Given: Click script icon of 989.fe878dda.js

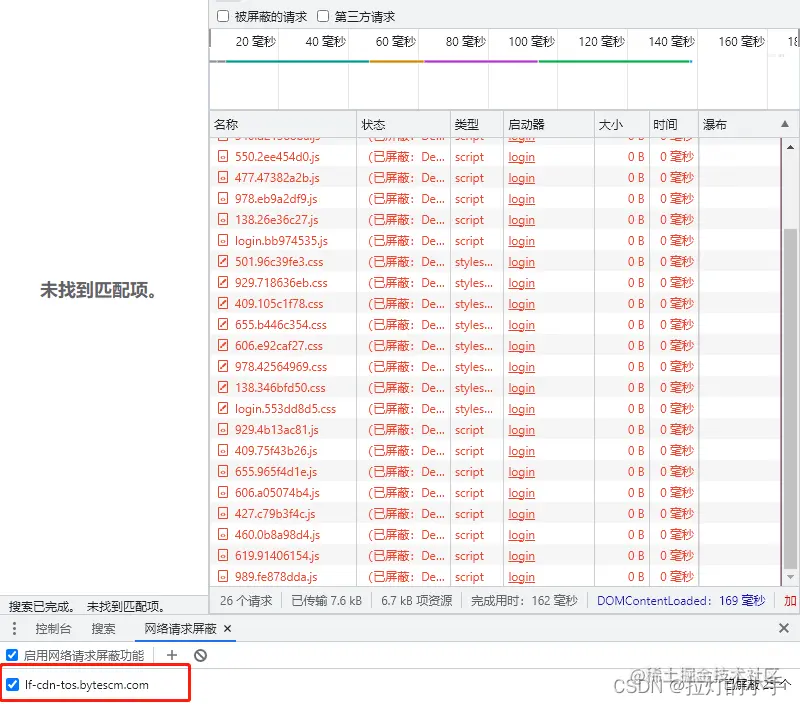Looking at the screenshot, I should 223,576.
